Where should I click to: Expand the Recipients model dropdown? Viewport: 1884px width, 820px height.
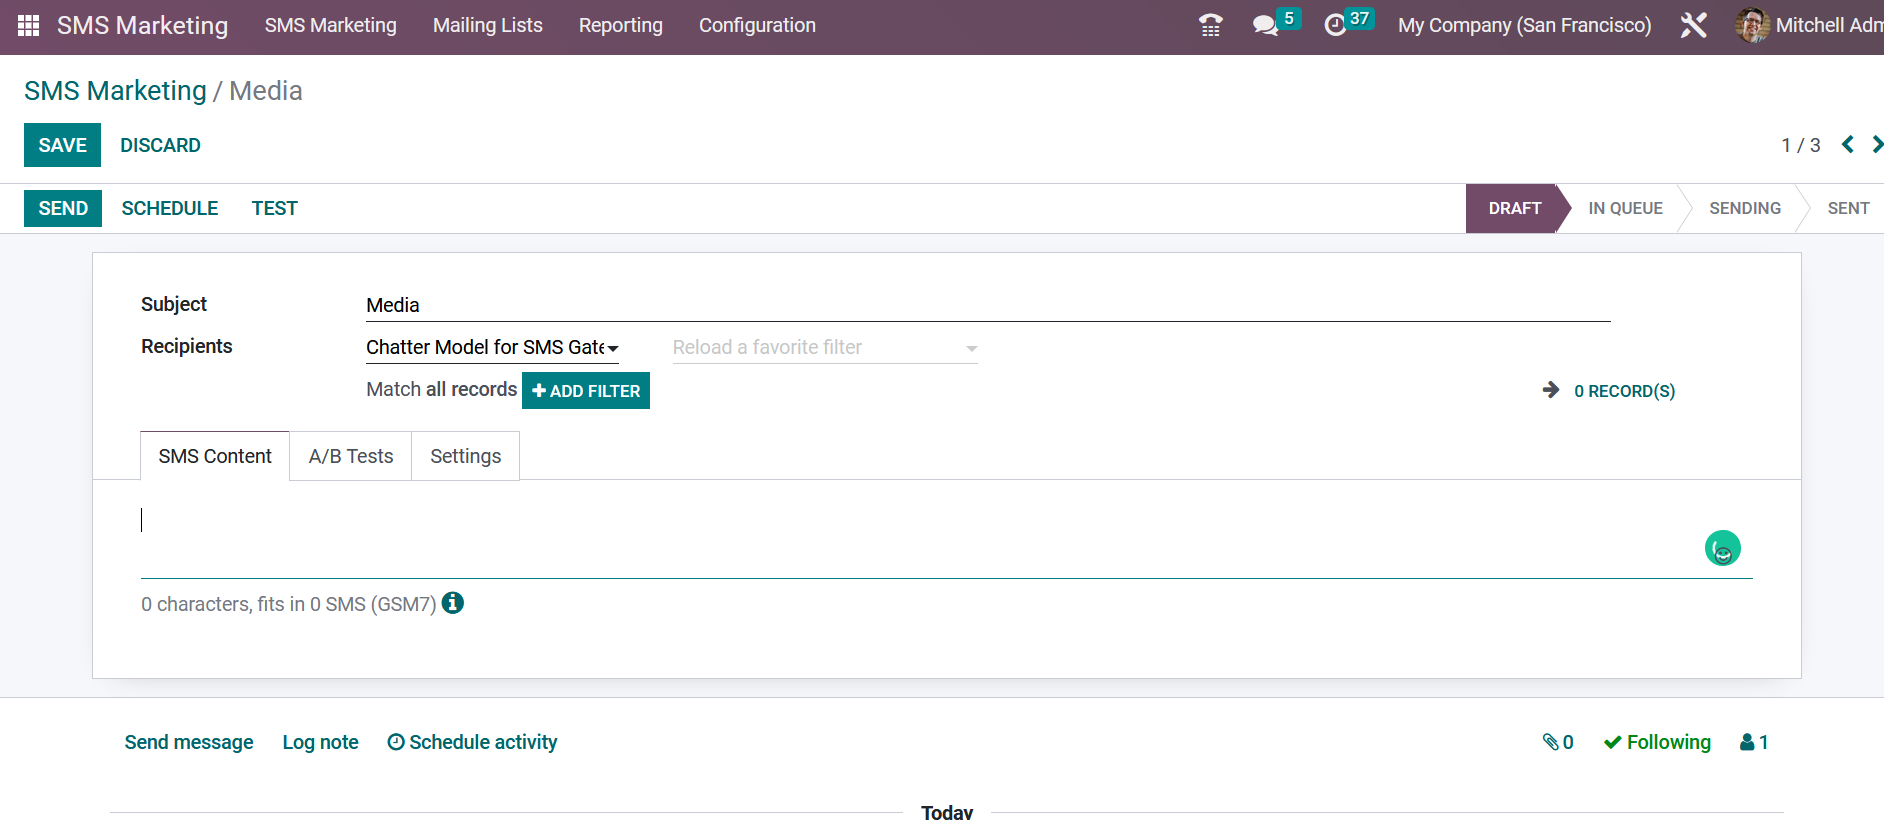point(492,347)
